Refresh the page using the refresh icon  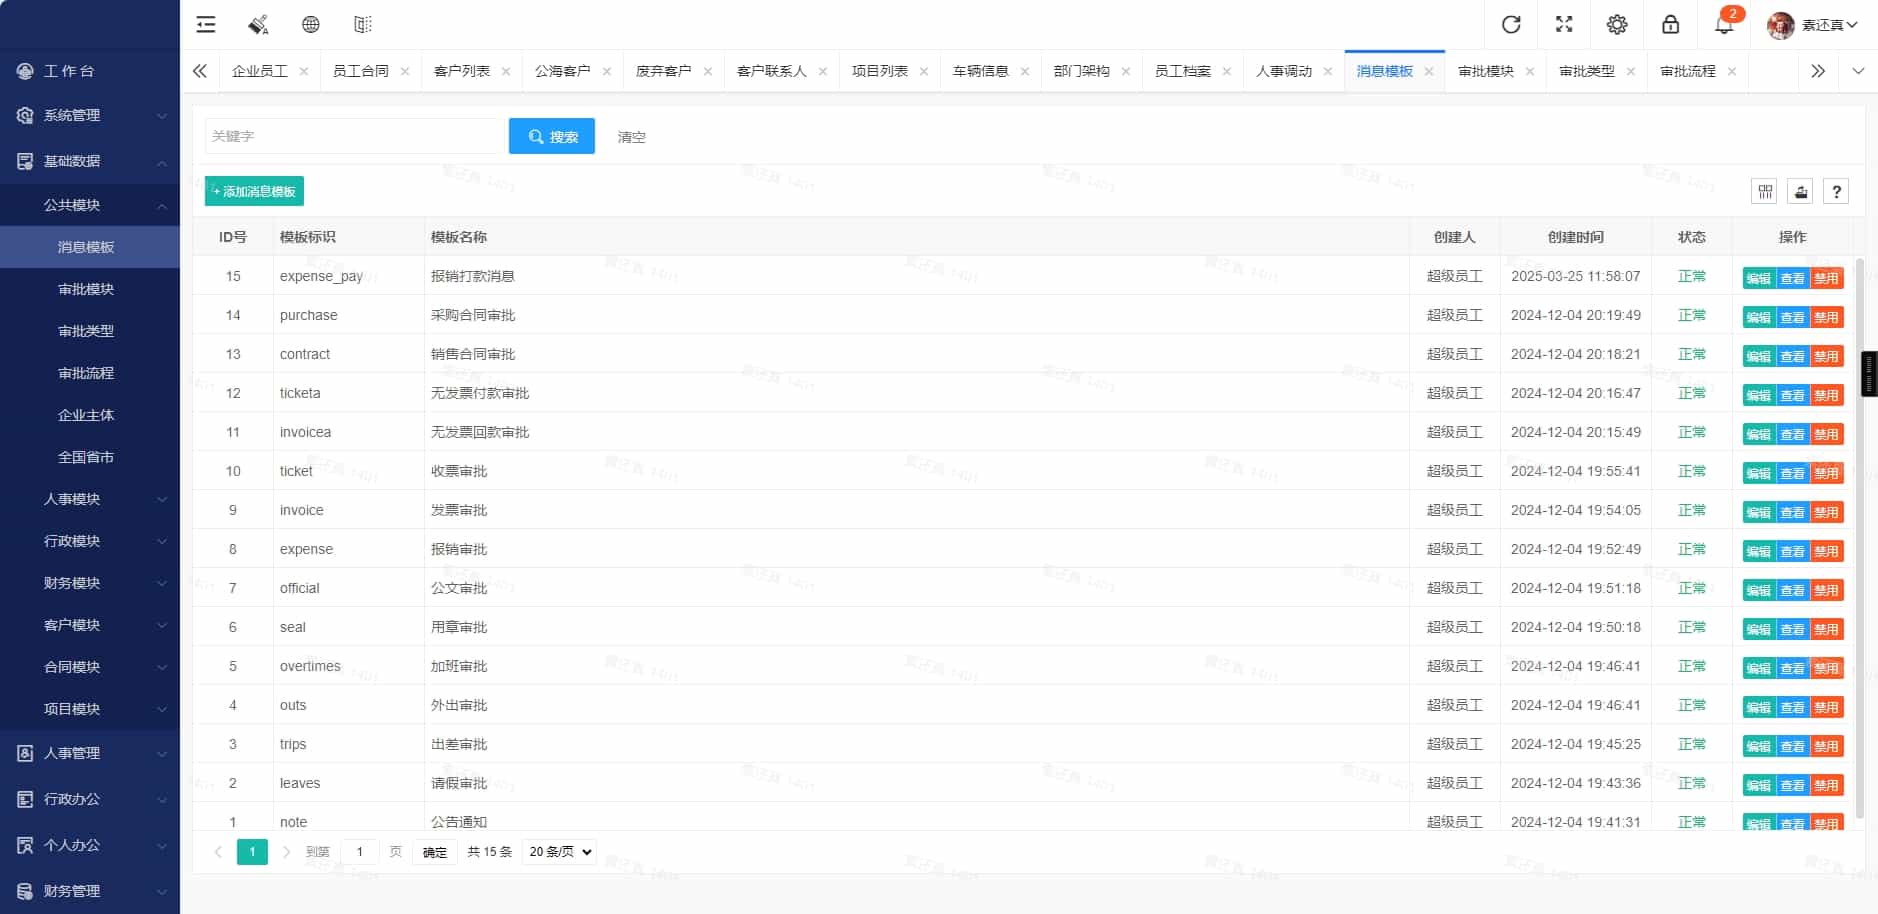click(x=1510, y=24)
